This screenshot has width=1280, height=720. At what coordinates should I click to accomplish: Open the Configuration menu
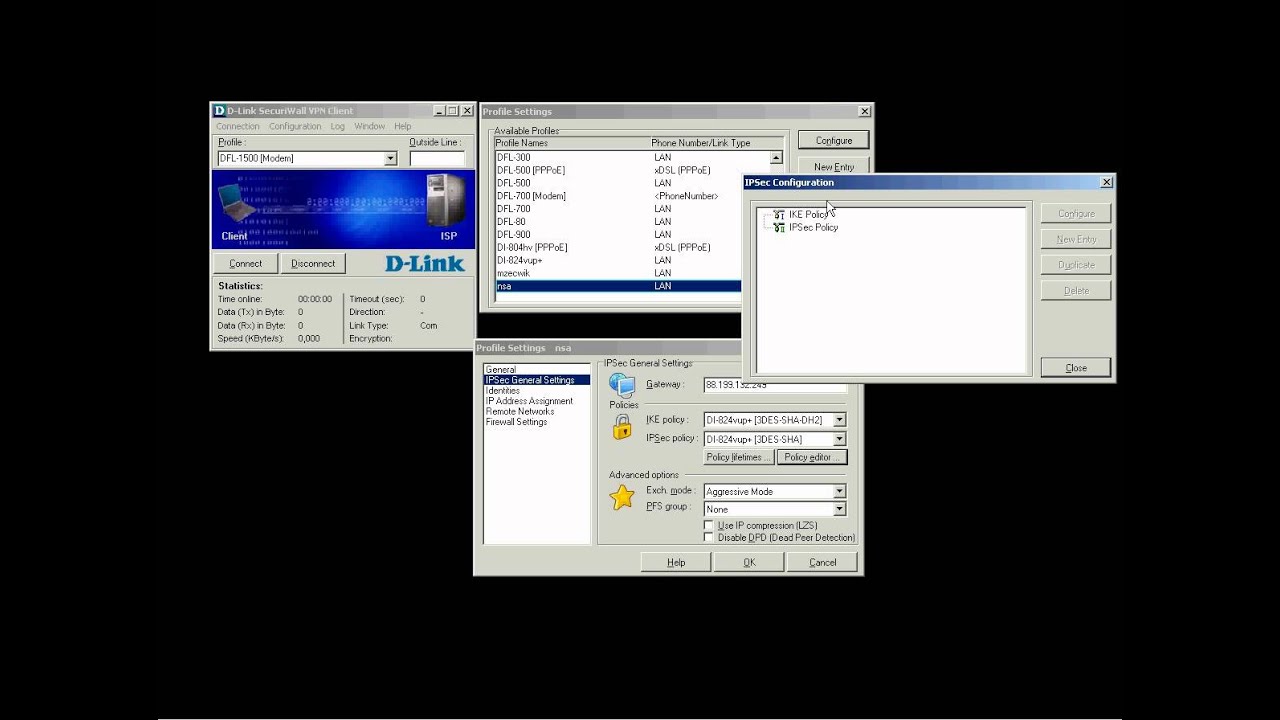295,127
